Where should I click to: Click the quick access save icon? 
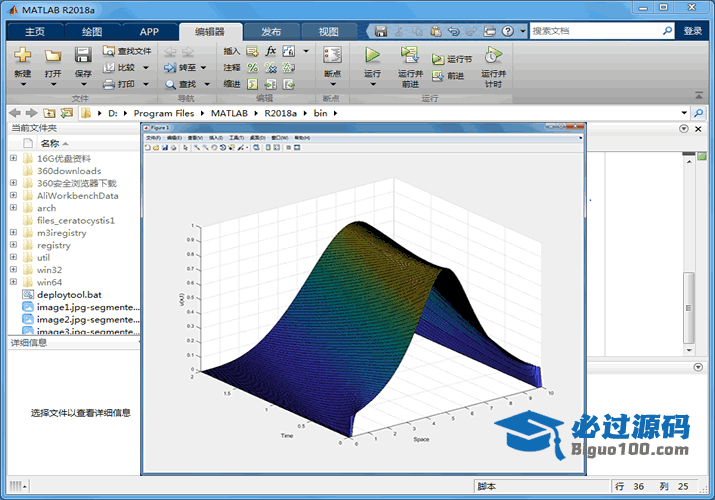click(381, 31)
